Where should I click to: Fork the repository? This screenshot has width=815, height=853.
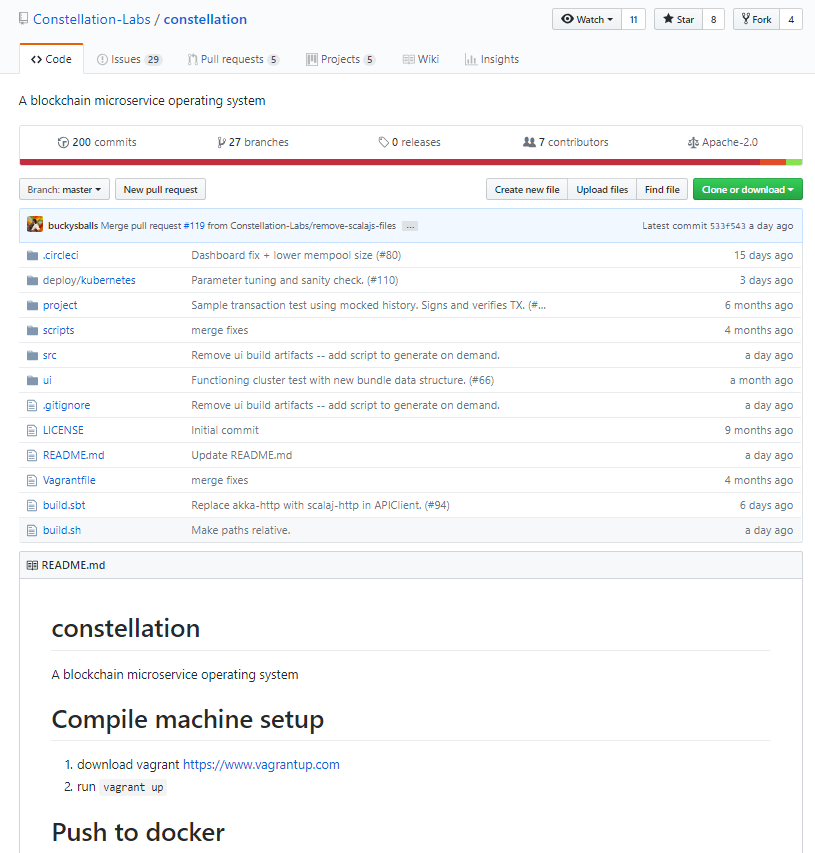pyautogui.click(x=756, y=19)
